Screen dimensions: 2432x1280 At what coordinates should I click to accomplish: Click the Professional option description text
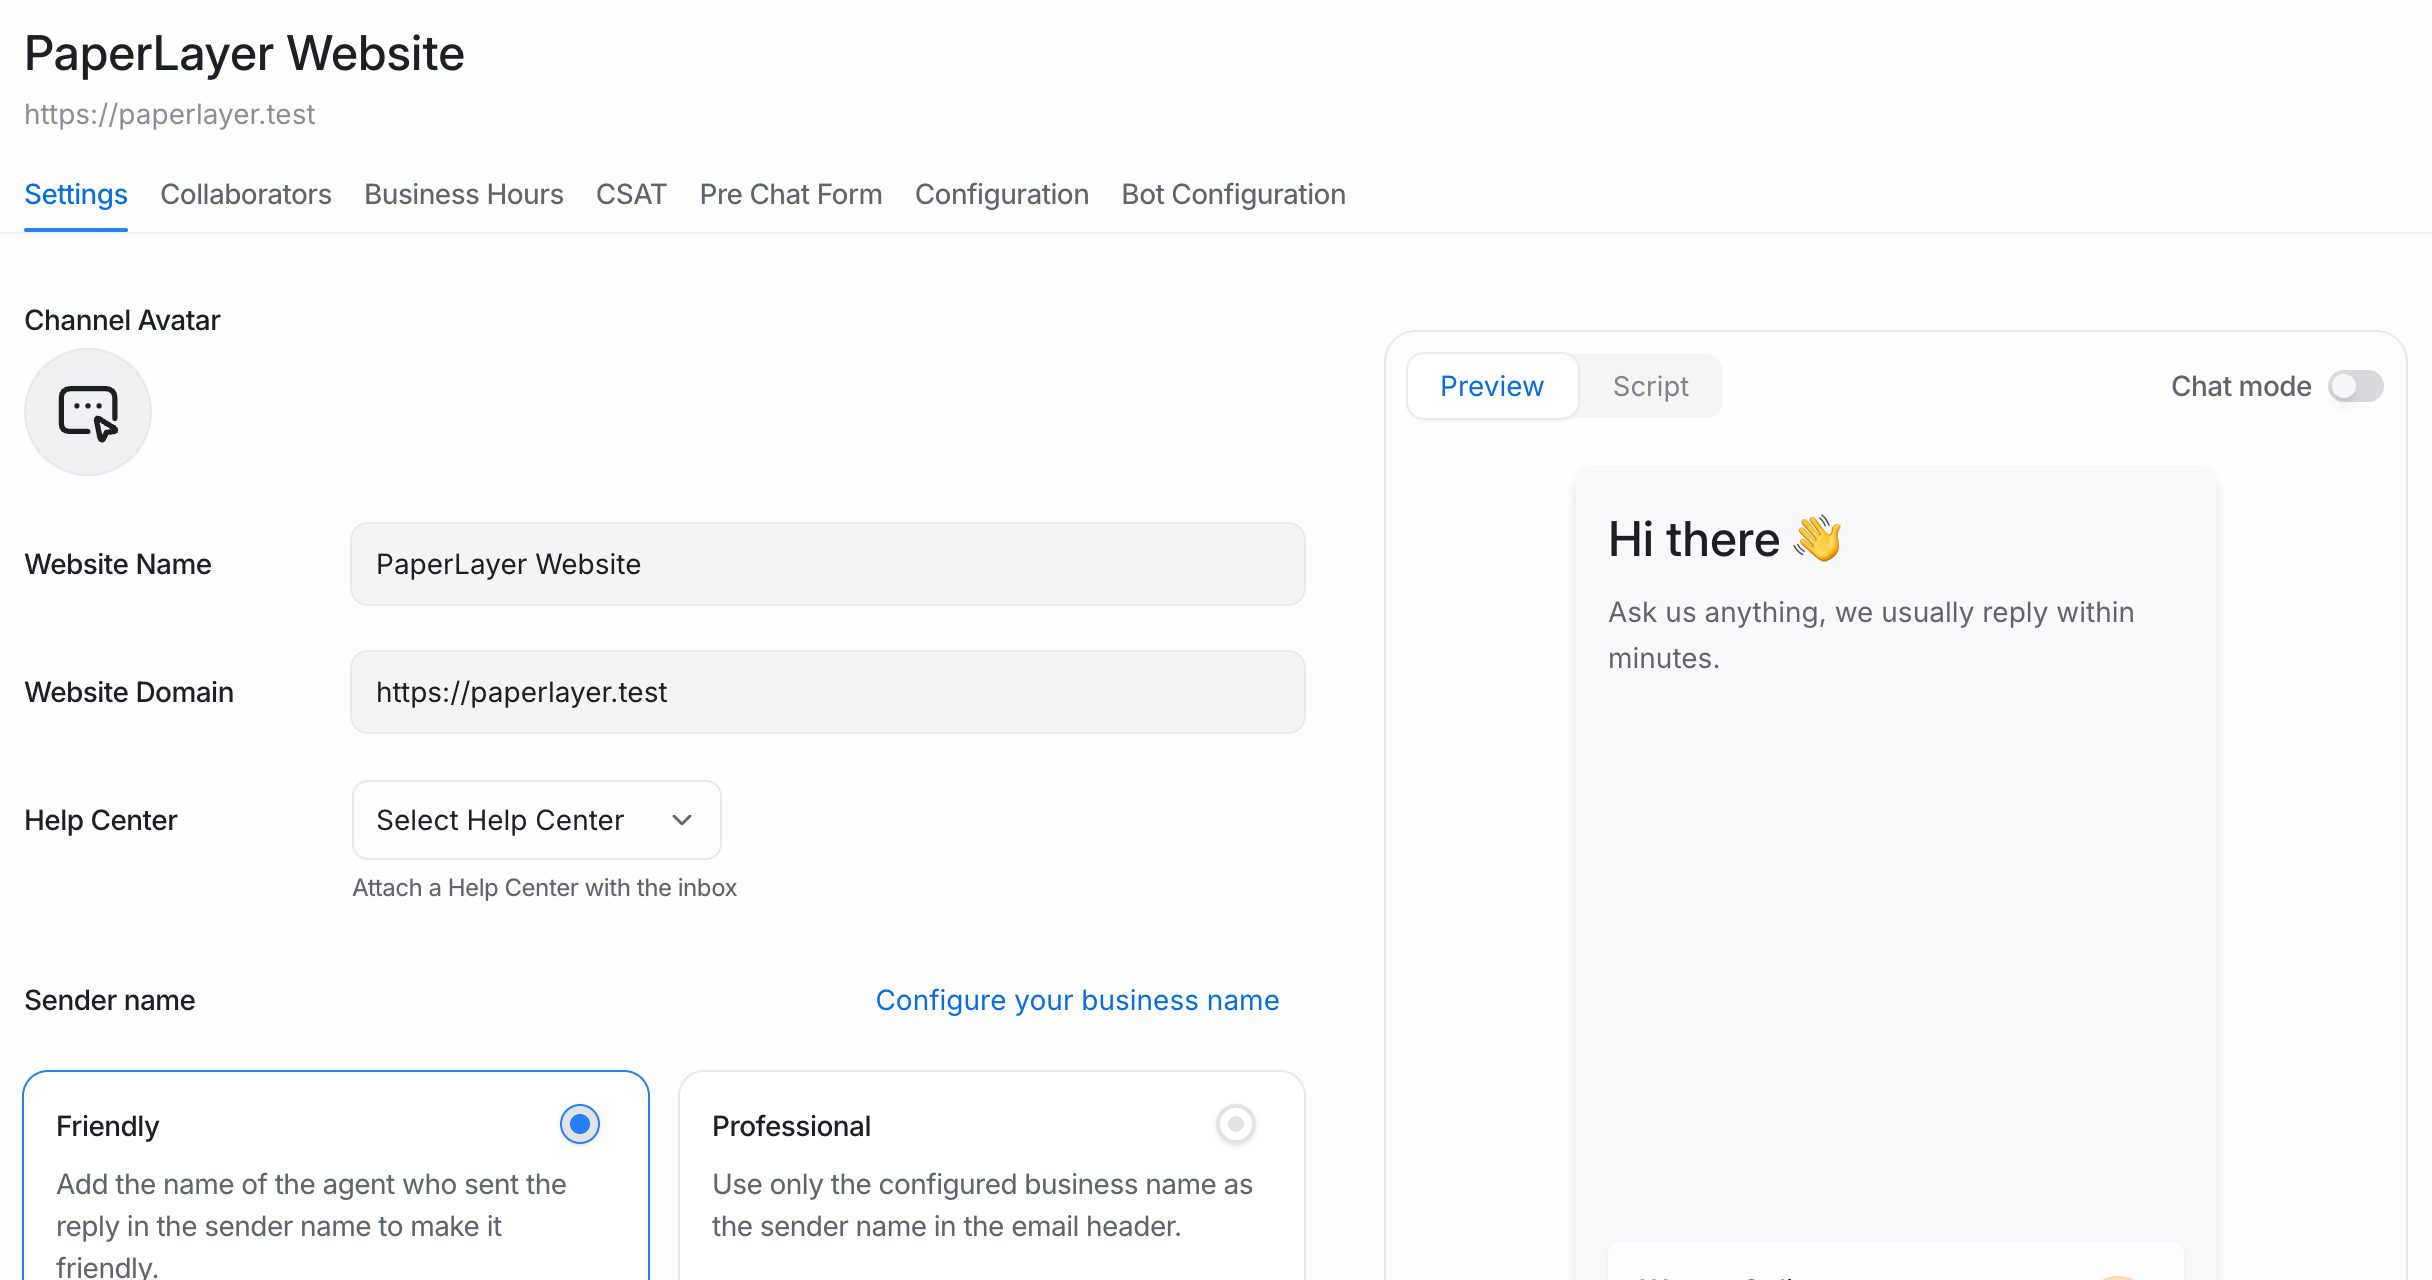coord(982,1205)
